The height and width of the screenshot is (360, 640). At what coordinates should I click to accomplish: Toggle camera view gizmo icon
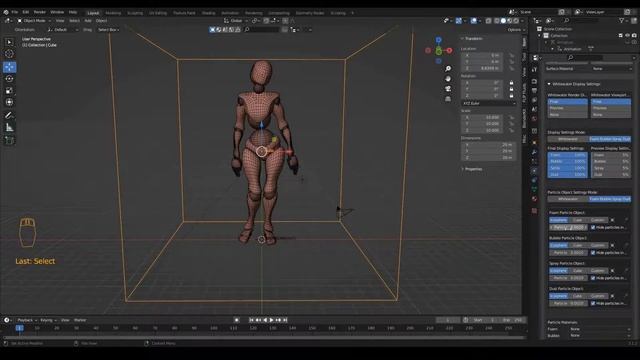tap(448, 89)
